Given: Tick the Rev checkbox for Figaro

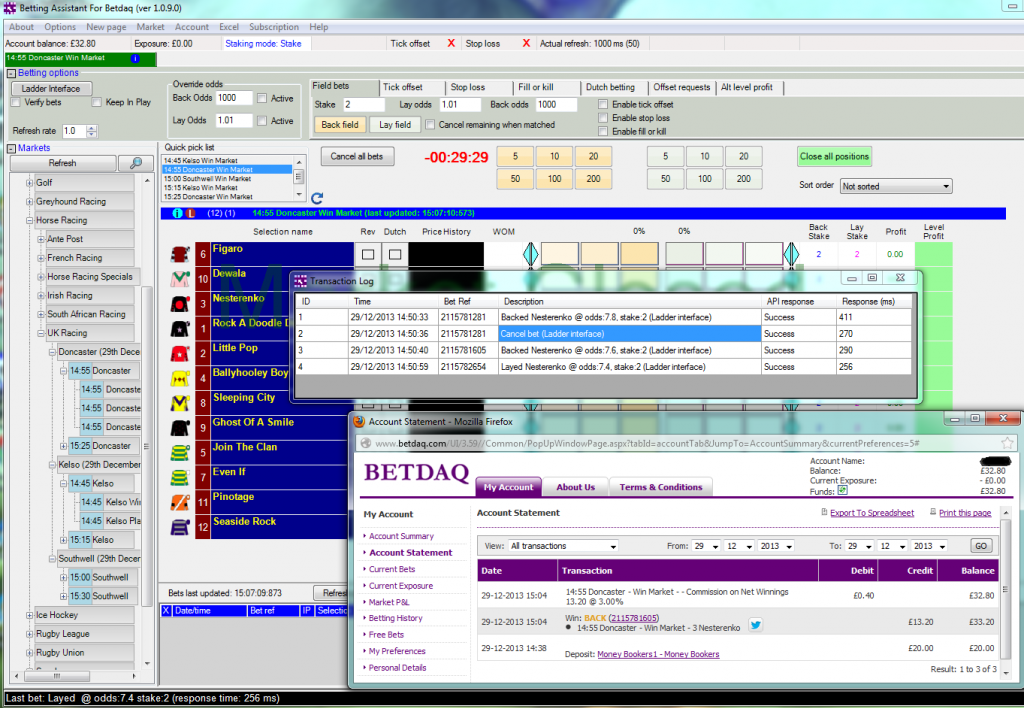Looking at the screenshot, I should click(368, 254).
